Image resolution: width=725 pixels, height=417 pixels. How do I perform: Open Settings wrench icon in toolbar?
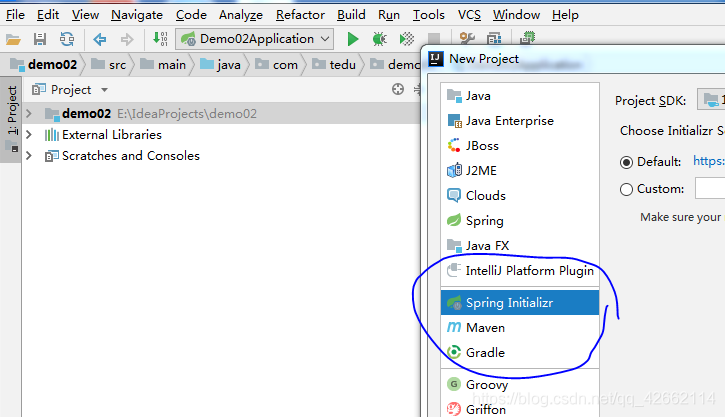(x=467, y=39)
